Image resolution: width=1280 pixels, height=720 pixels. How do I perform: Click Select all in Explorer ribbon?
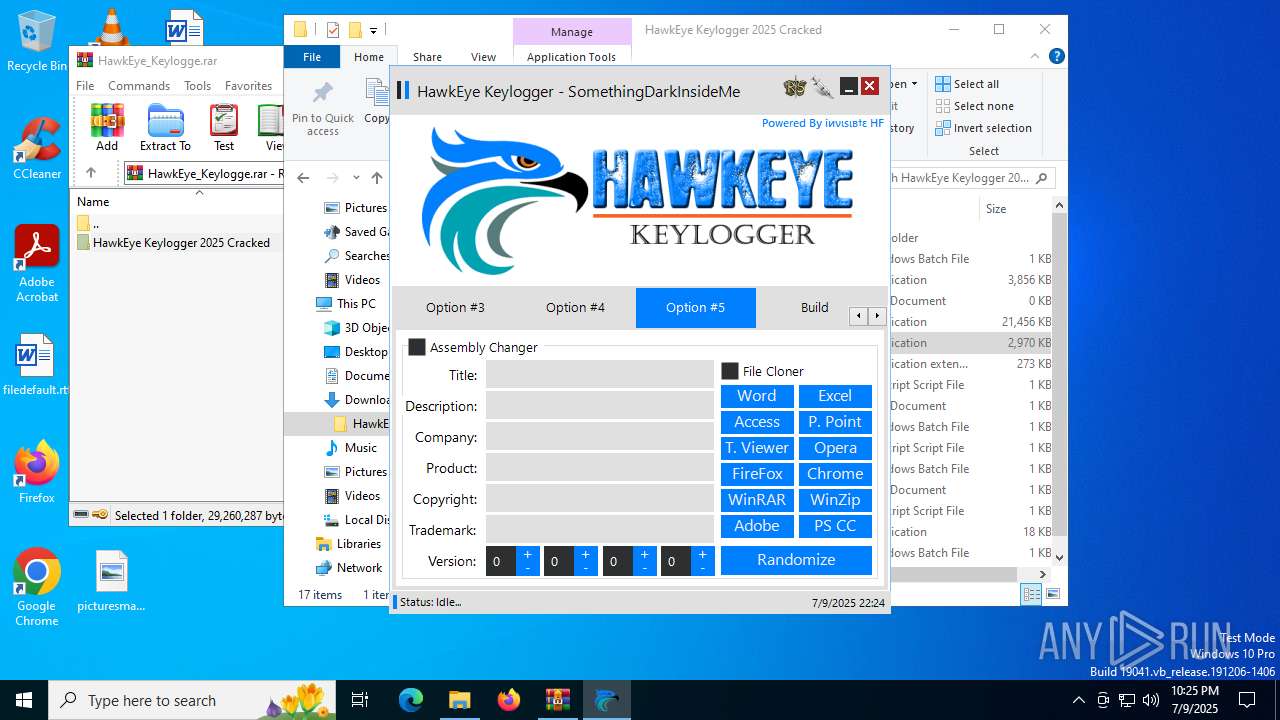pyautogui.click(x=967, y=84)
